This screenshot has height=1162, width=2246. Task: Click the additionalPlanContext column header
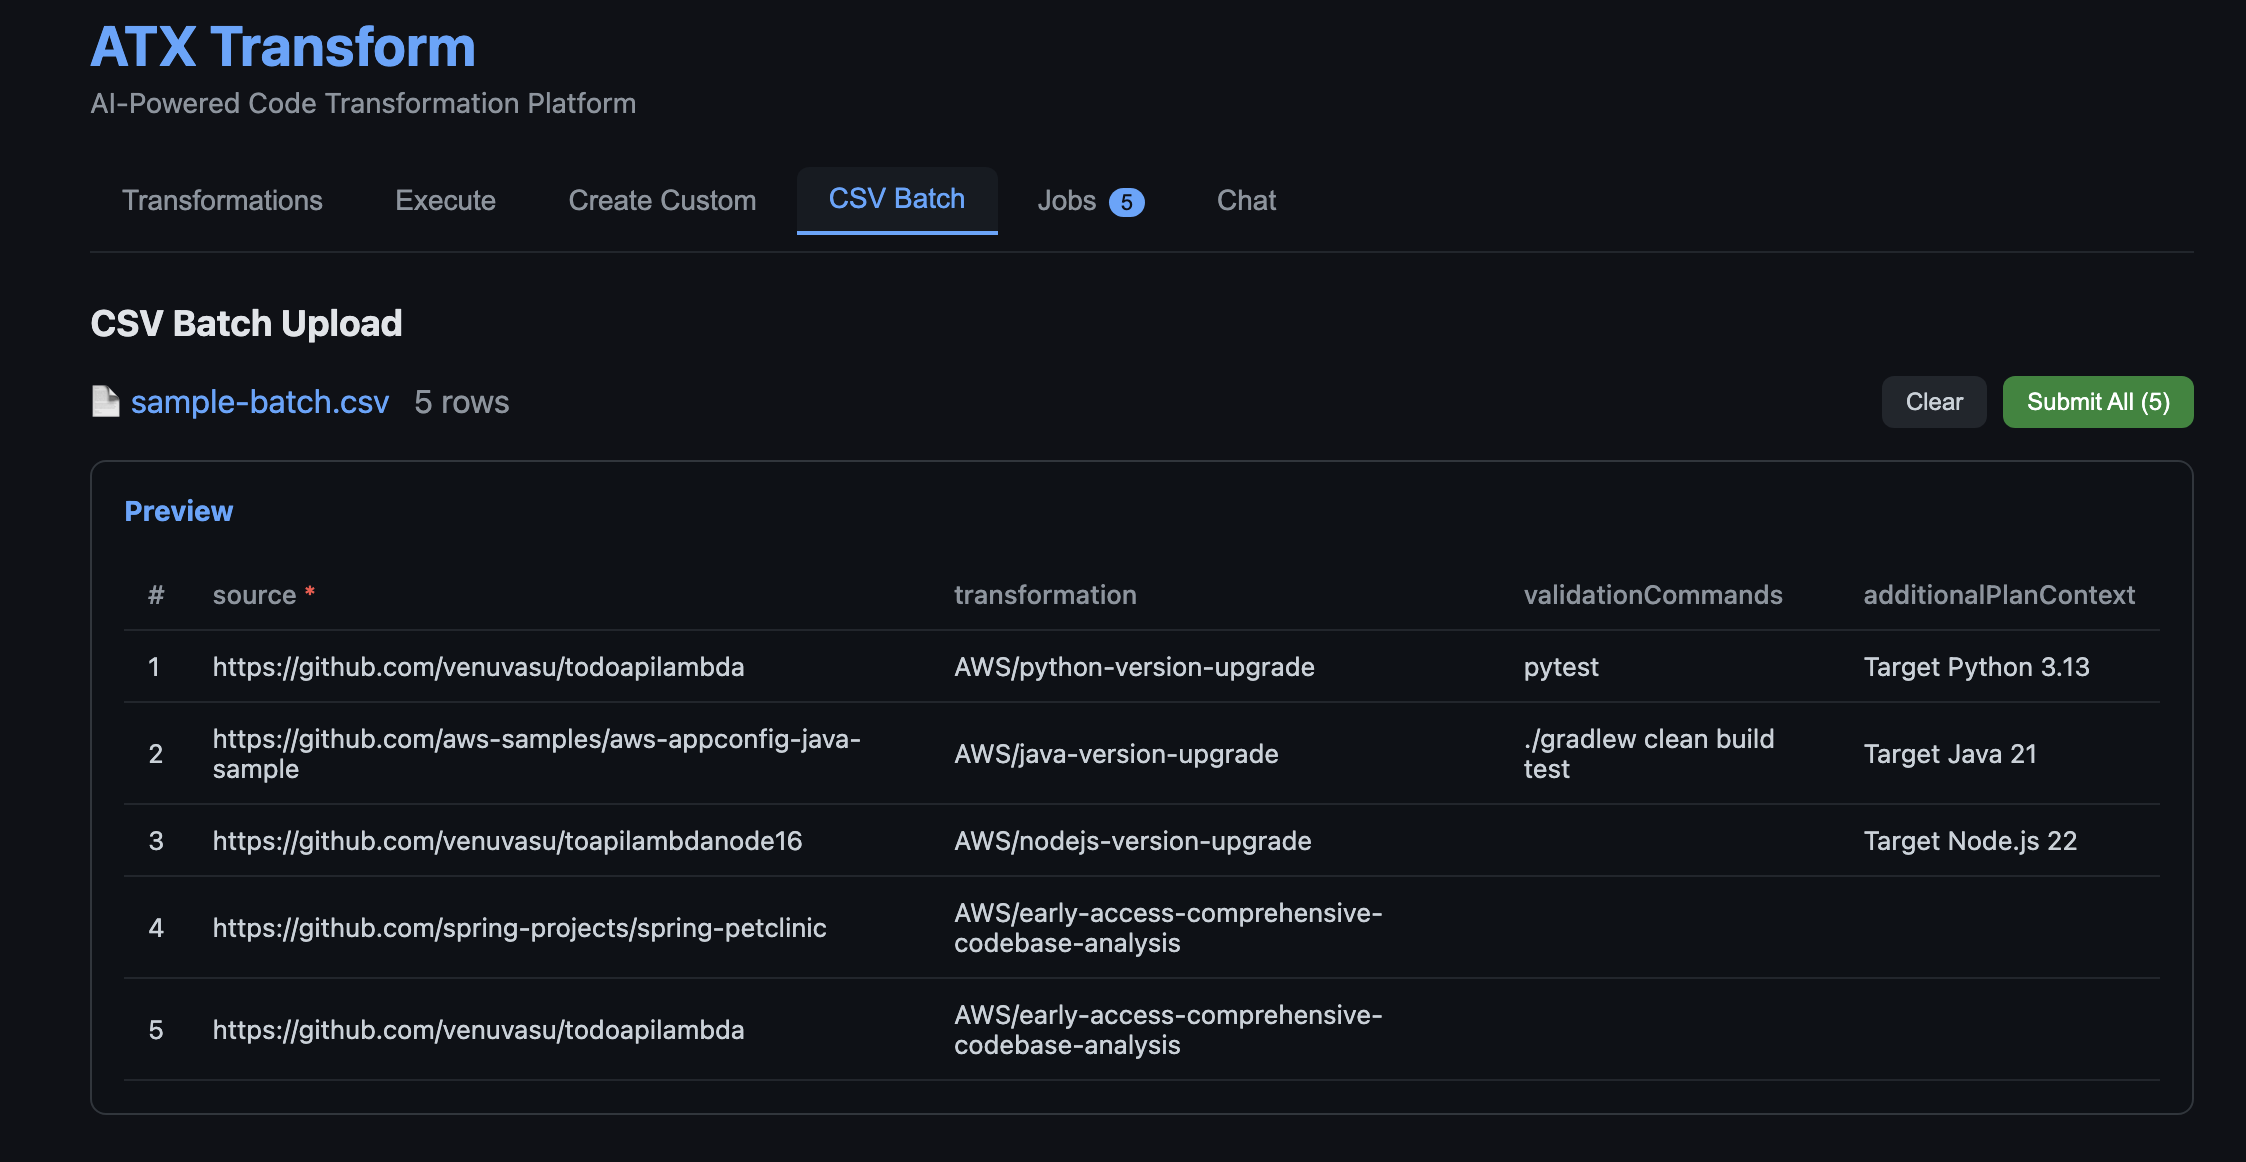[1999, 595]
